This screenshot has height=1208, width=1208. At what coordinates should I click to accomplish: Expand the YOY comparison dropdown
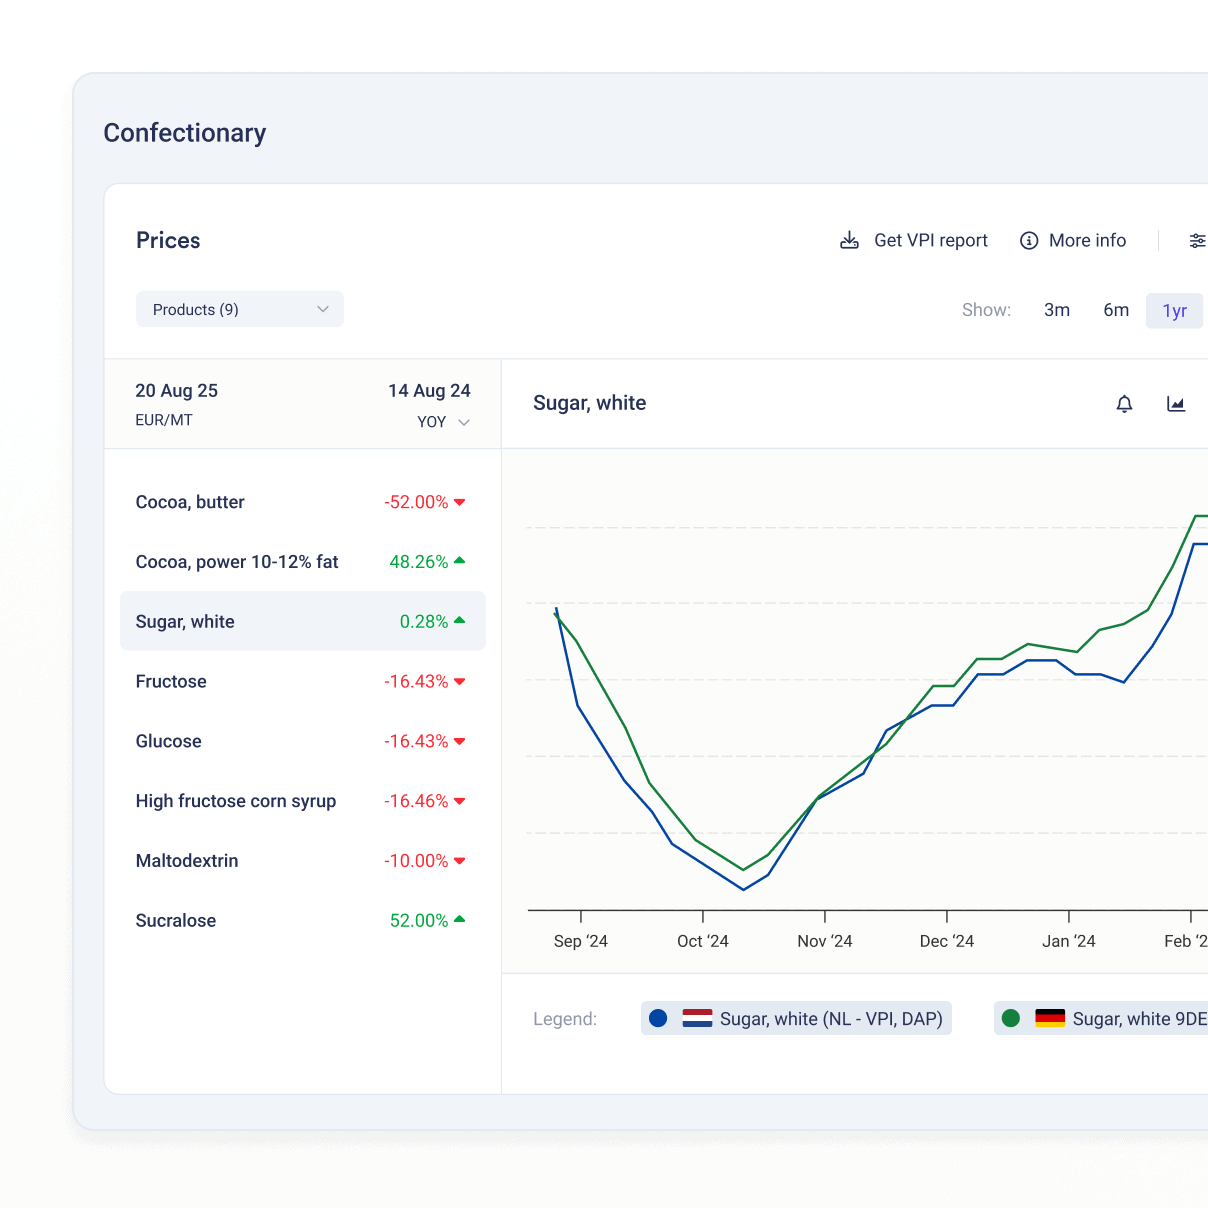pos(443,422)
